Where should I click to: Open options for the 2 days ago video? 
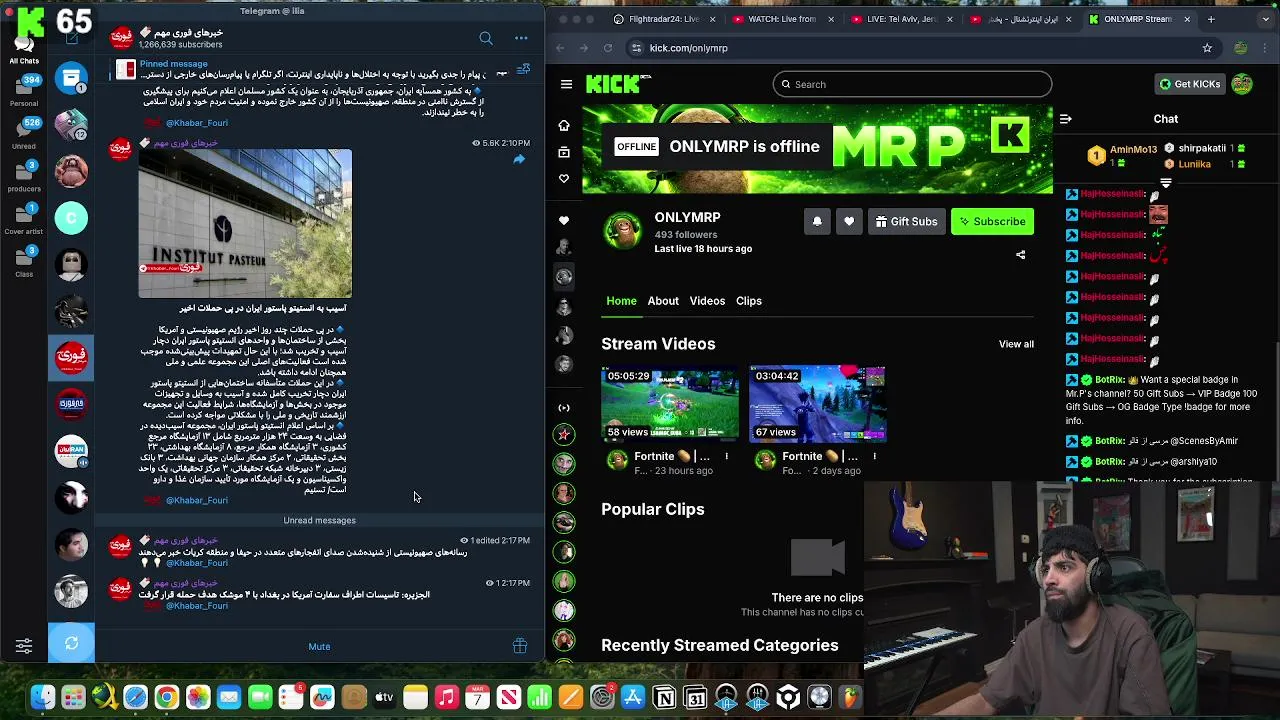874,456
